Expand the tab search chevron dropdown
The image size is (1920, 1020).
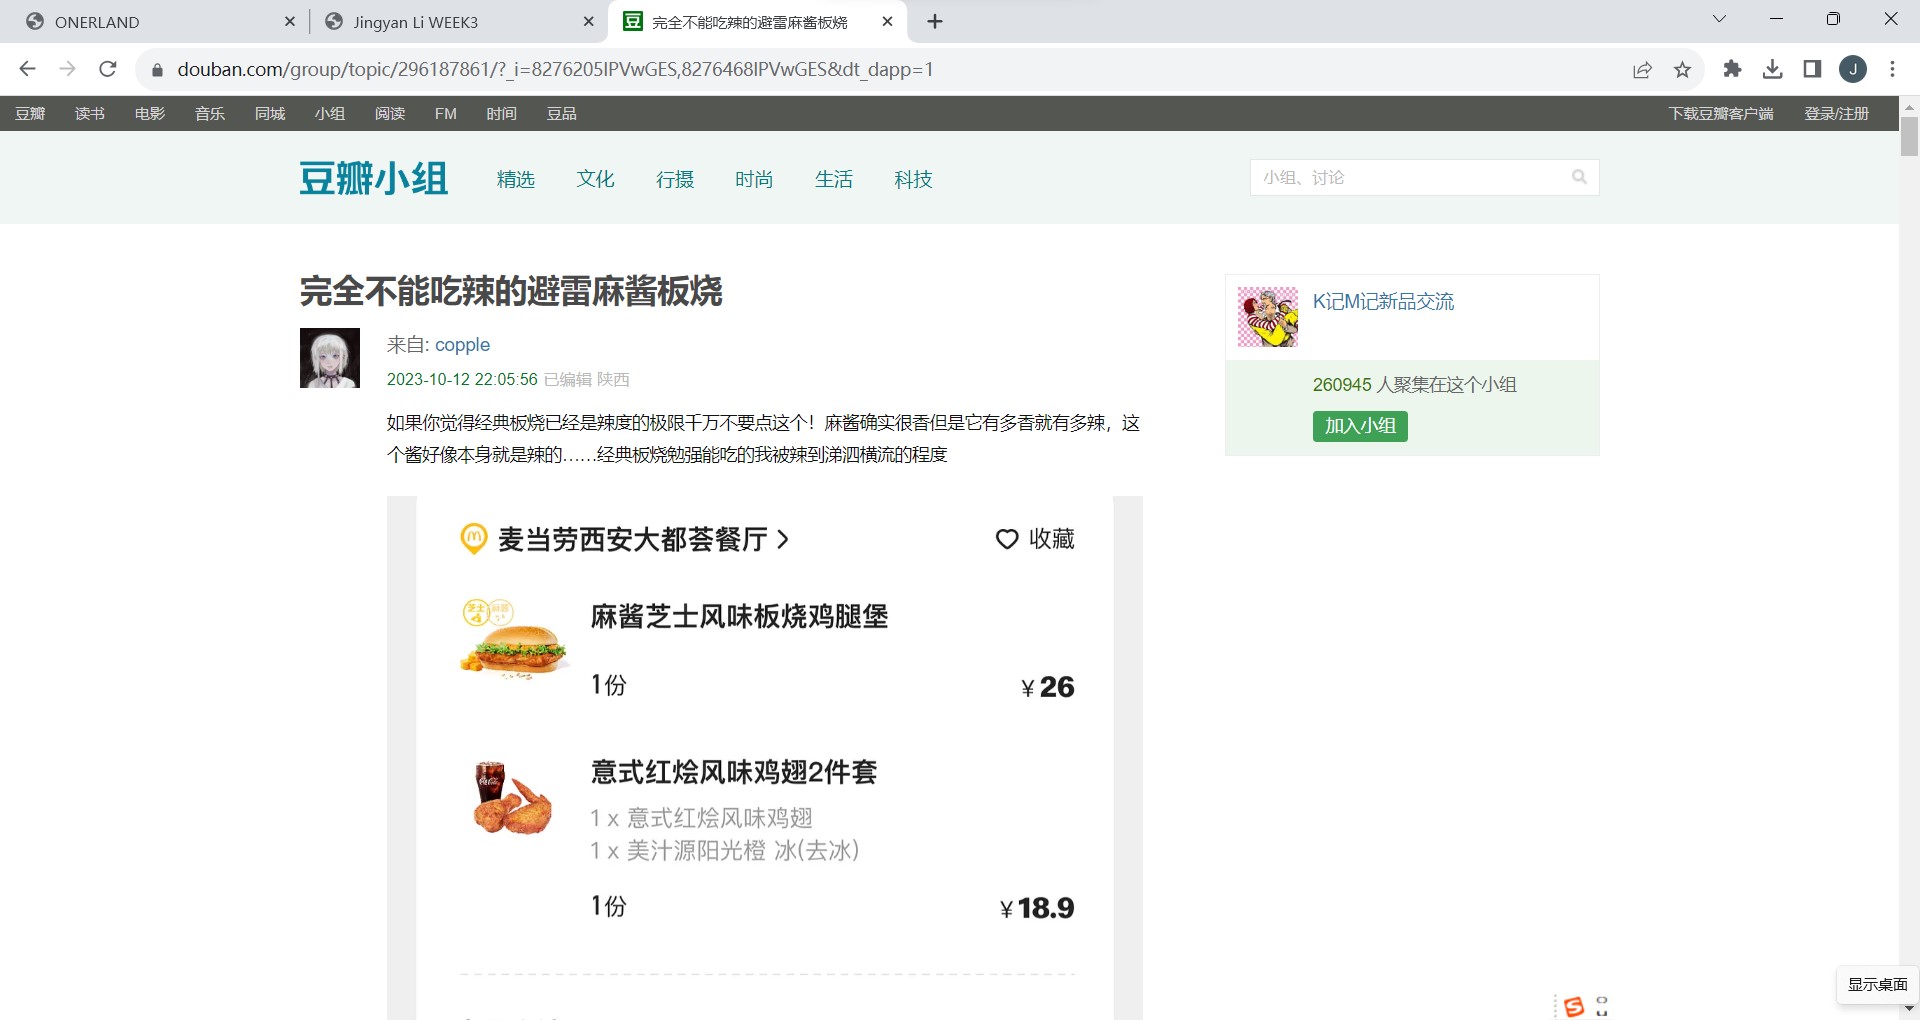(1719, 19)
